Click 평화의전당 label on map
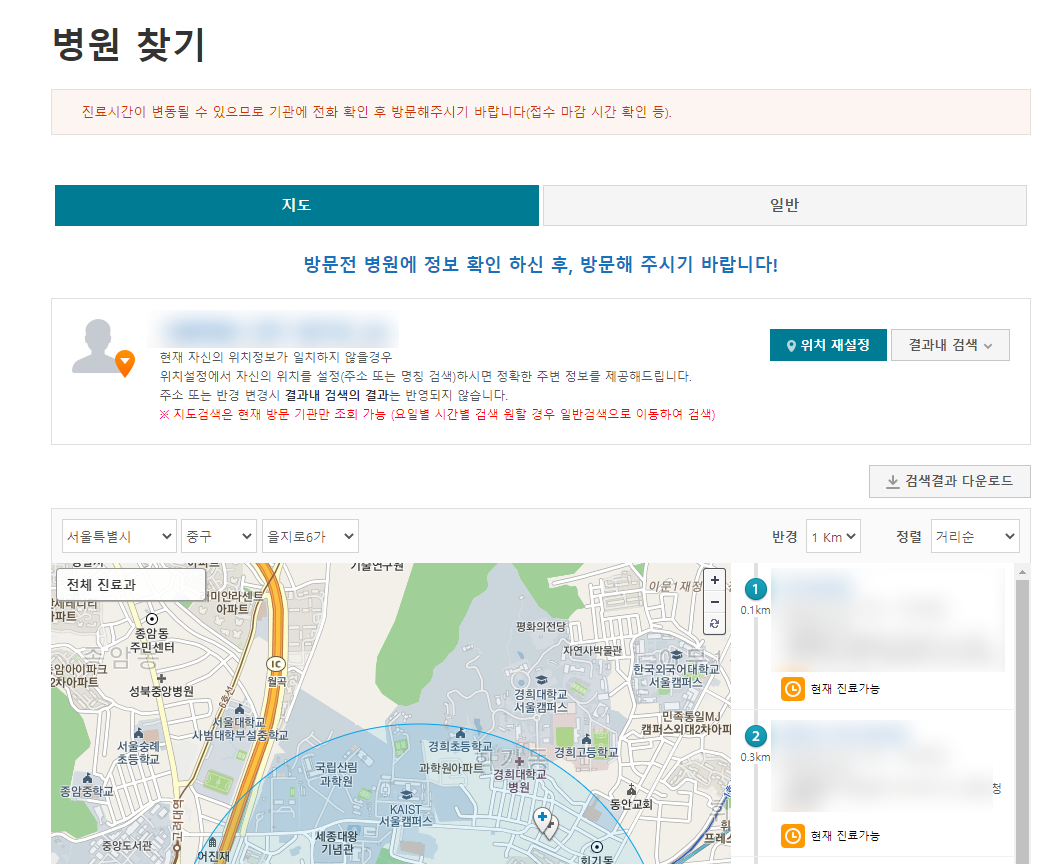1049x864 pixels. click(x=541, y=626)
